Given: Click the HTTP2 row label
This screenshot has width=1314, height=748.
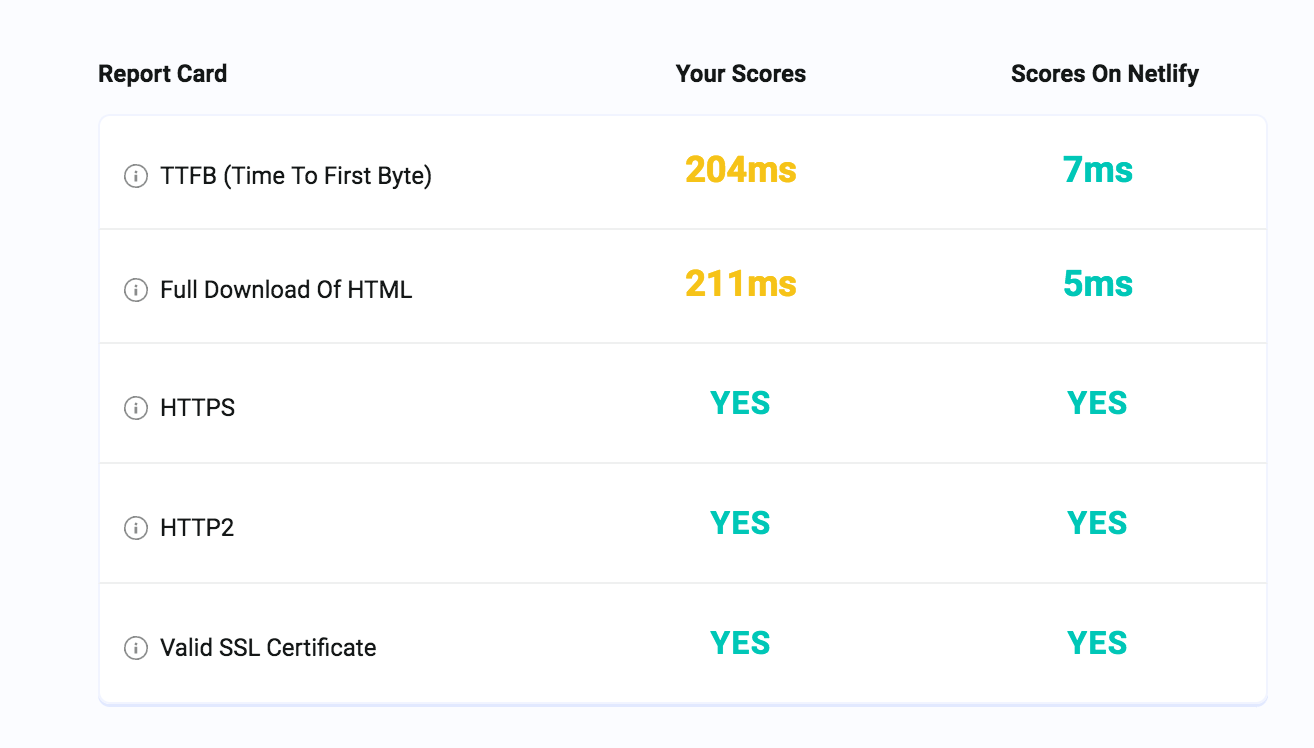Looking at the screenshot, I should [197, 528].
